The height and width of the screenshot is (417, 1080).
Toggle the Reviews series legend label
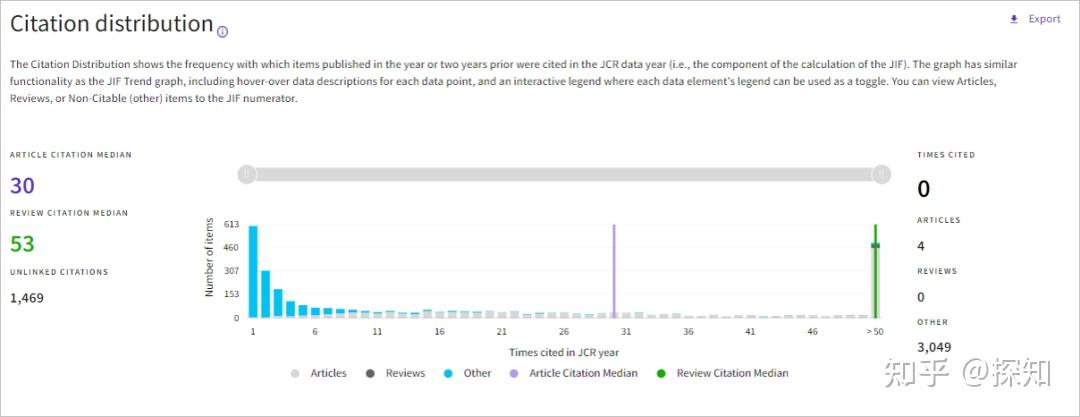(405, 373)
